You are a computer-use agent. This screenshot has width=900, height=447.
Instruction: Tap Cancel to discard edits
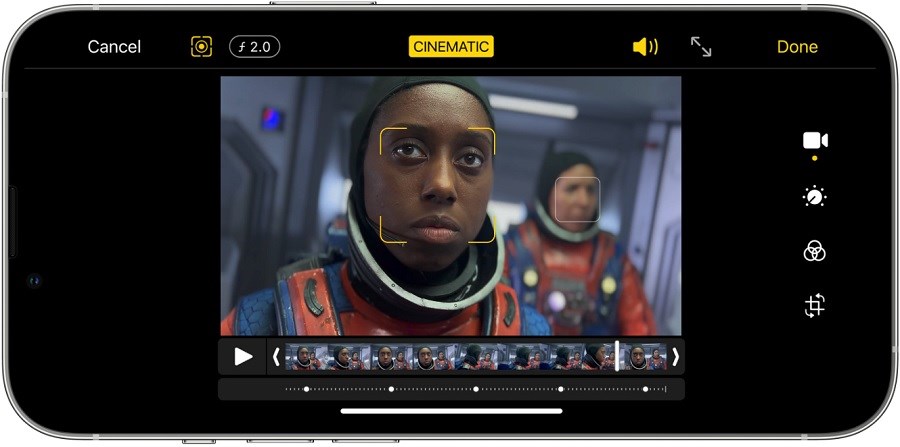(114, 47)
